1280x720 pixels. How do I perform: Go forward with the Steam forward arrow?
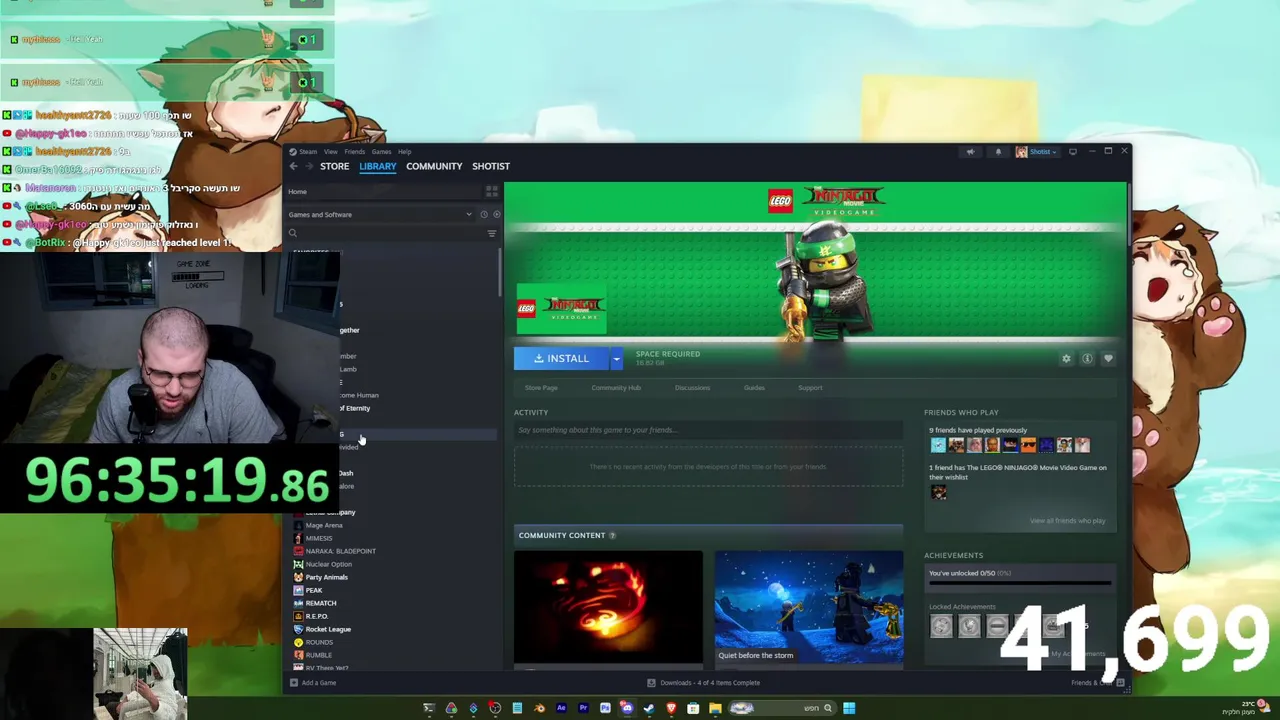307,166
